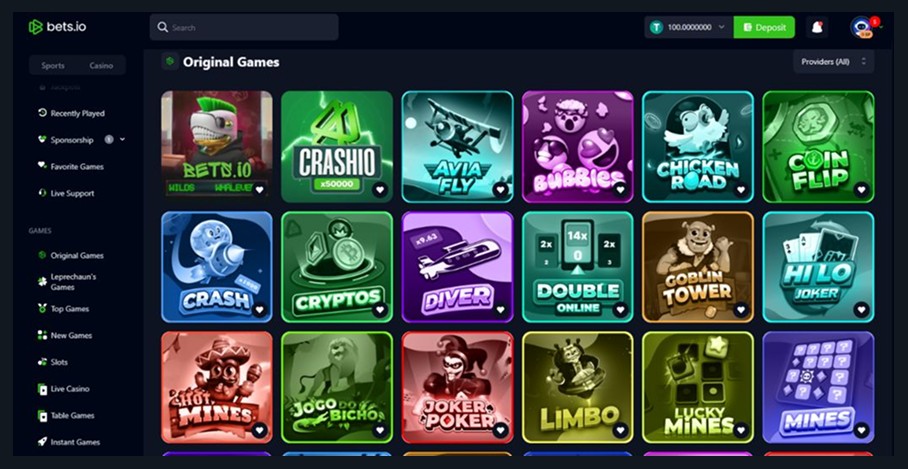The width and height of the screenshot is (908, 469).
Task: Open the notifications bell icon
Action: [817, 27]
